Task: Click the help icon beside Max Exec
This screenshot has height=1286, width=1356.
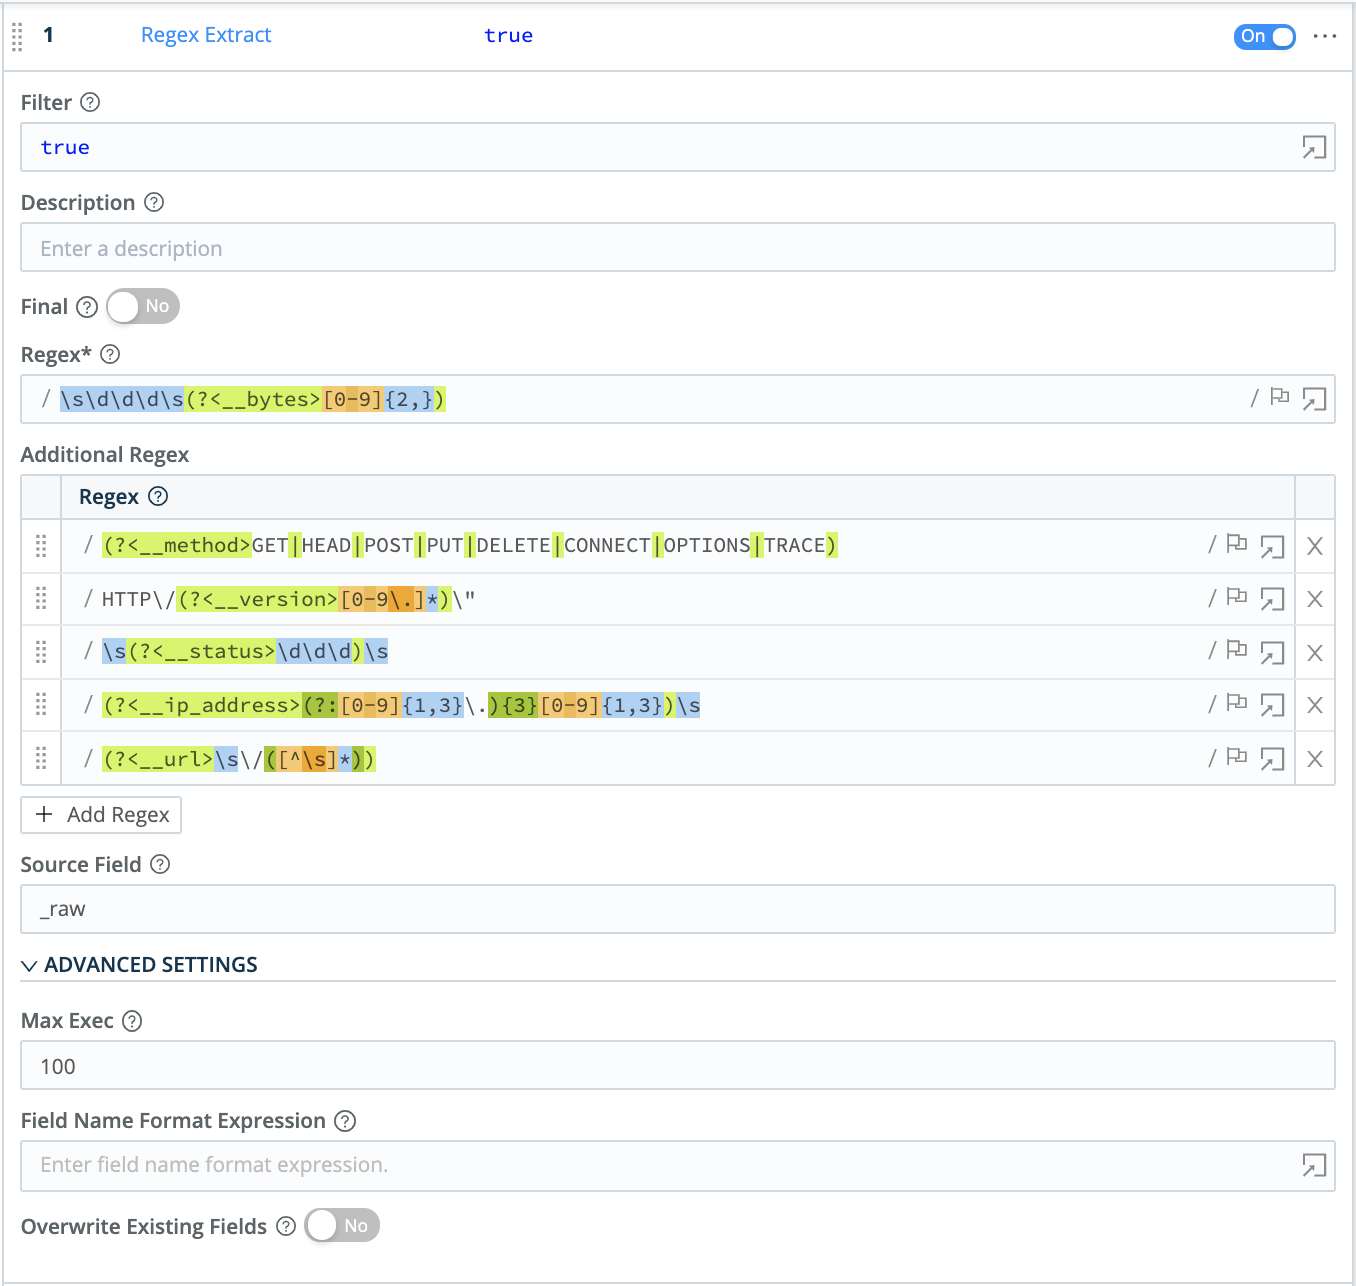Action: coord(131,1020)
